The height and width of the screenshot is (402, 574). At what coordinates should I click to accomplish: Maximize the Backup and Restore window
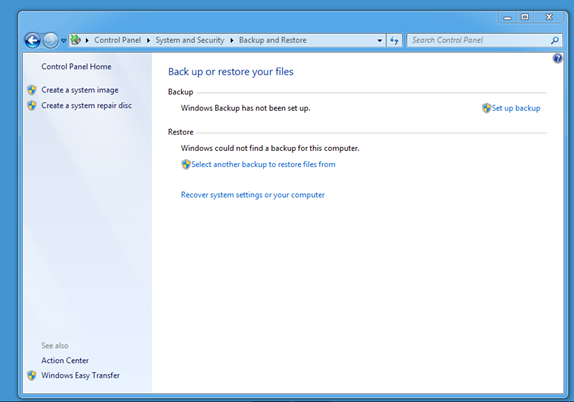coord(525,17)
